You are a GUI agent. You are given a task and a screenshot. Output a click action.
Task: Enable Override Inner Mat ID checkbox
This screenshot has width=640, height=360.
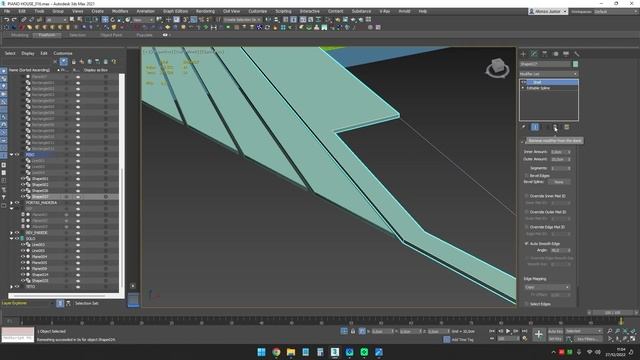pos(527,196)
